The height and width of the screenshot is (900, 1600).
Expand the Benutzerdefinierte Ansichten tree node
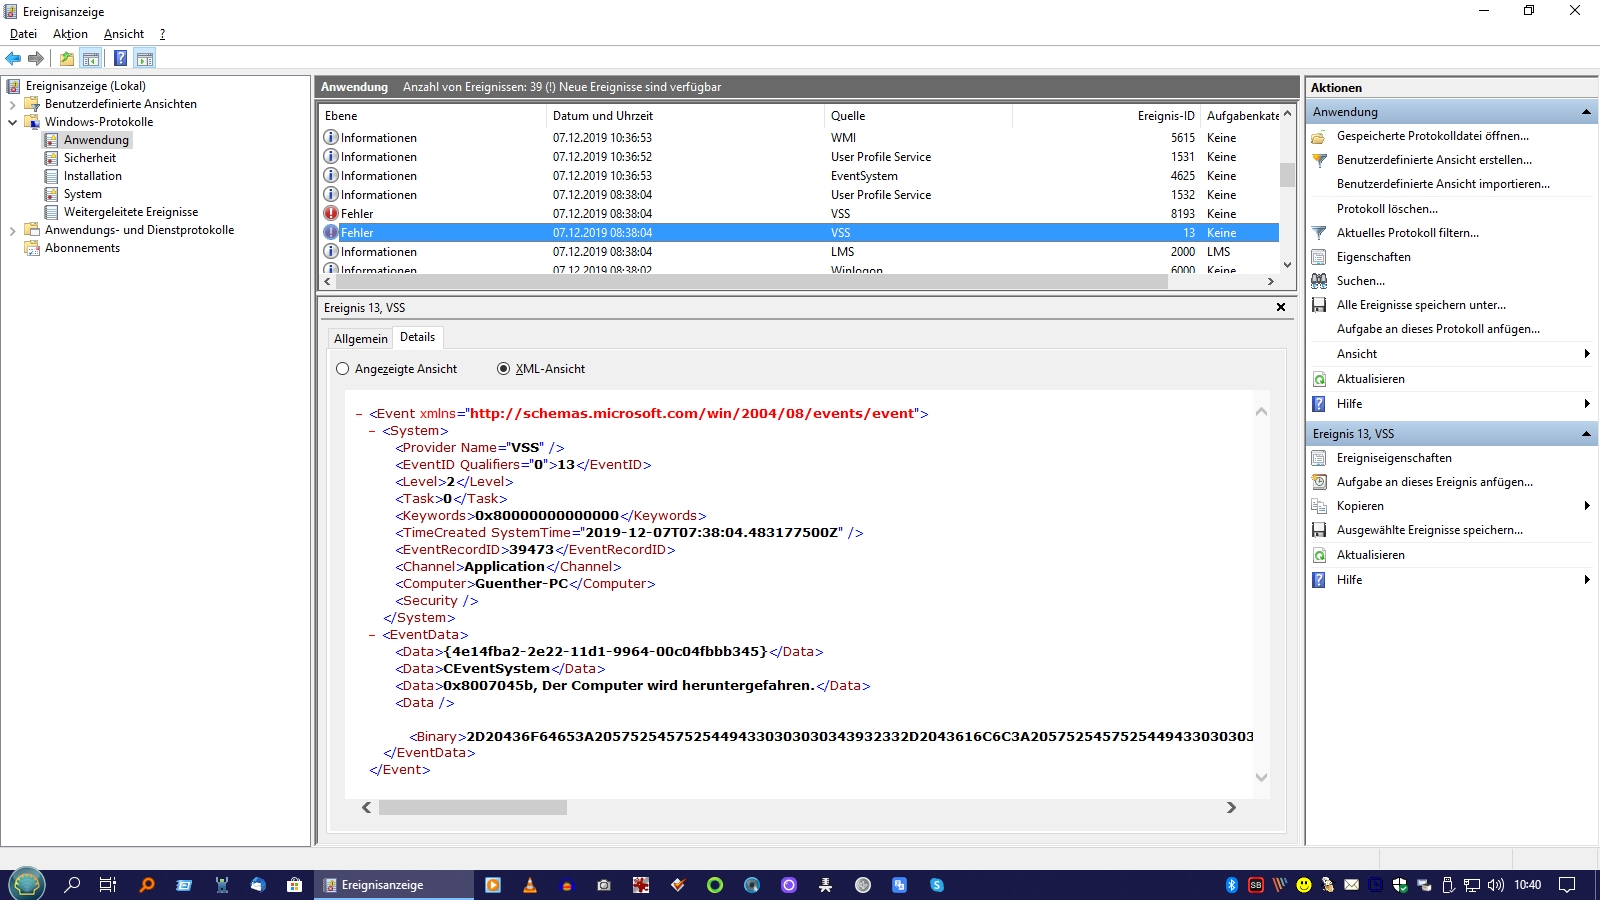[x=12, y=104]
